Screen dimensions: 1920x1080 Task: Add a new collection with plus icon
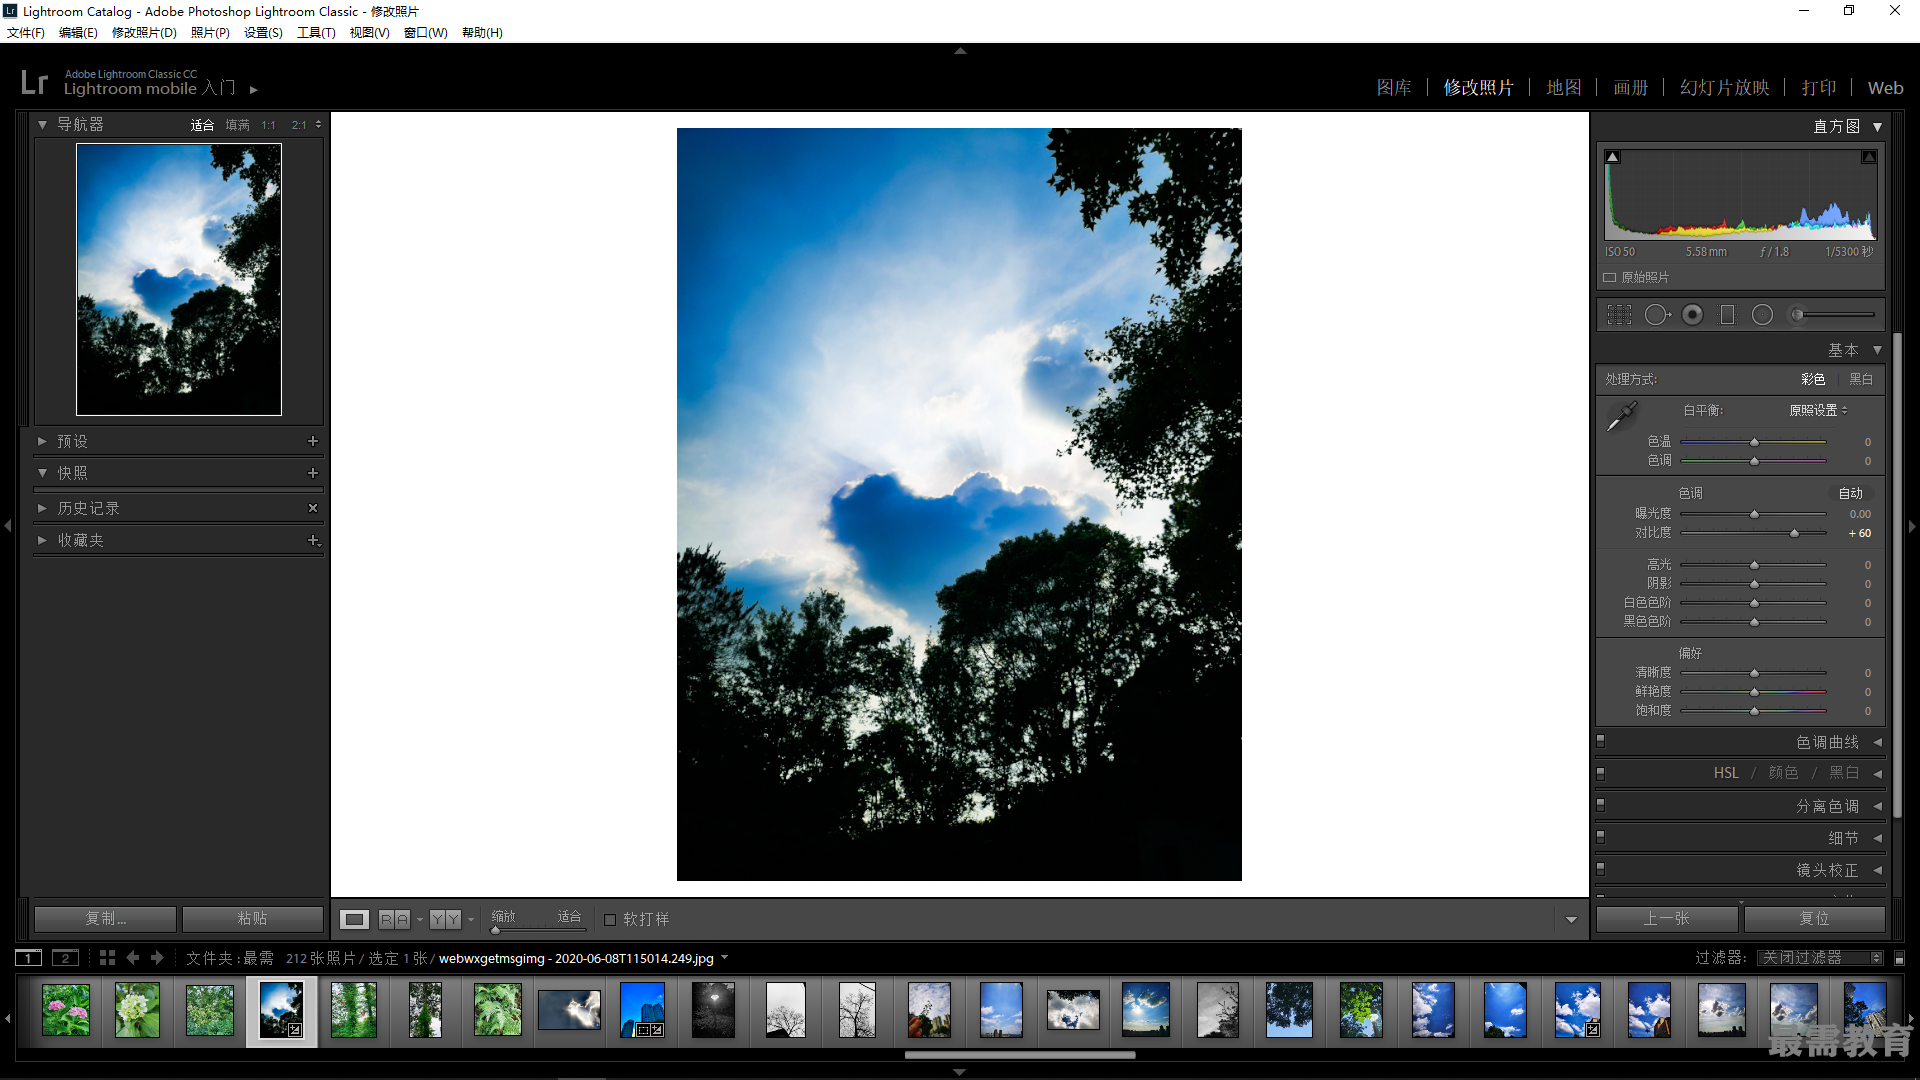point(313,540)
